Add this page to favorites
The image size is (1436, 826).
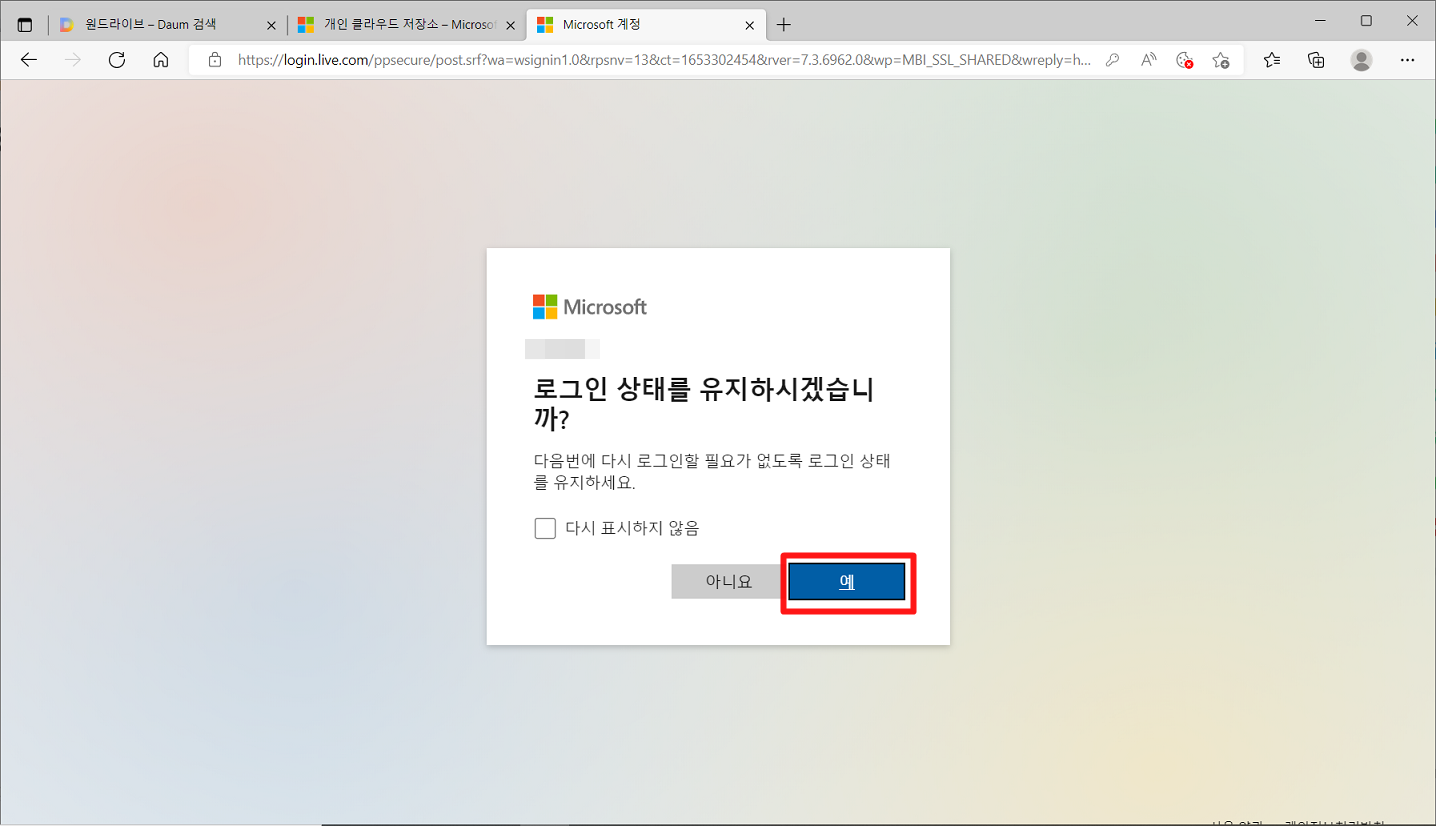(x=1221, y=60)
